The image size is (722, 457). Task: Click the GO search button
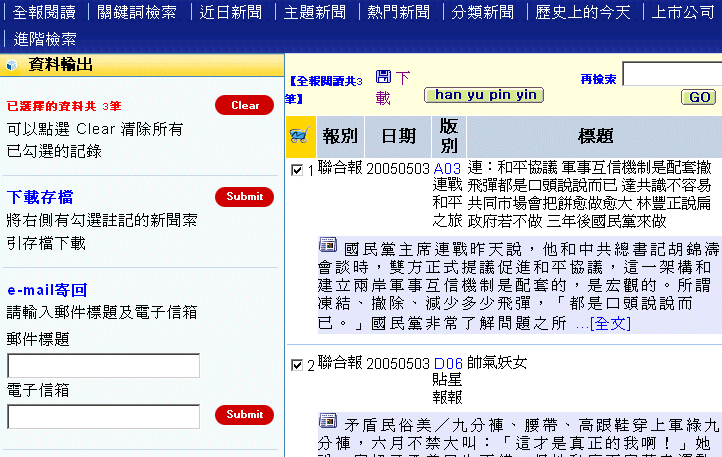pyautogui.click(x=698, y=97)
